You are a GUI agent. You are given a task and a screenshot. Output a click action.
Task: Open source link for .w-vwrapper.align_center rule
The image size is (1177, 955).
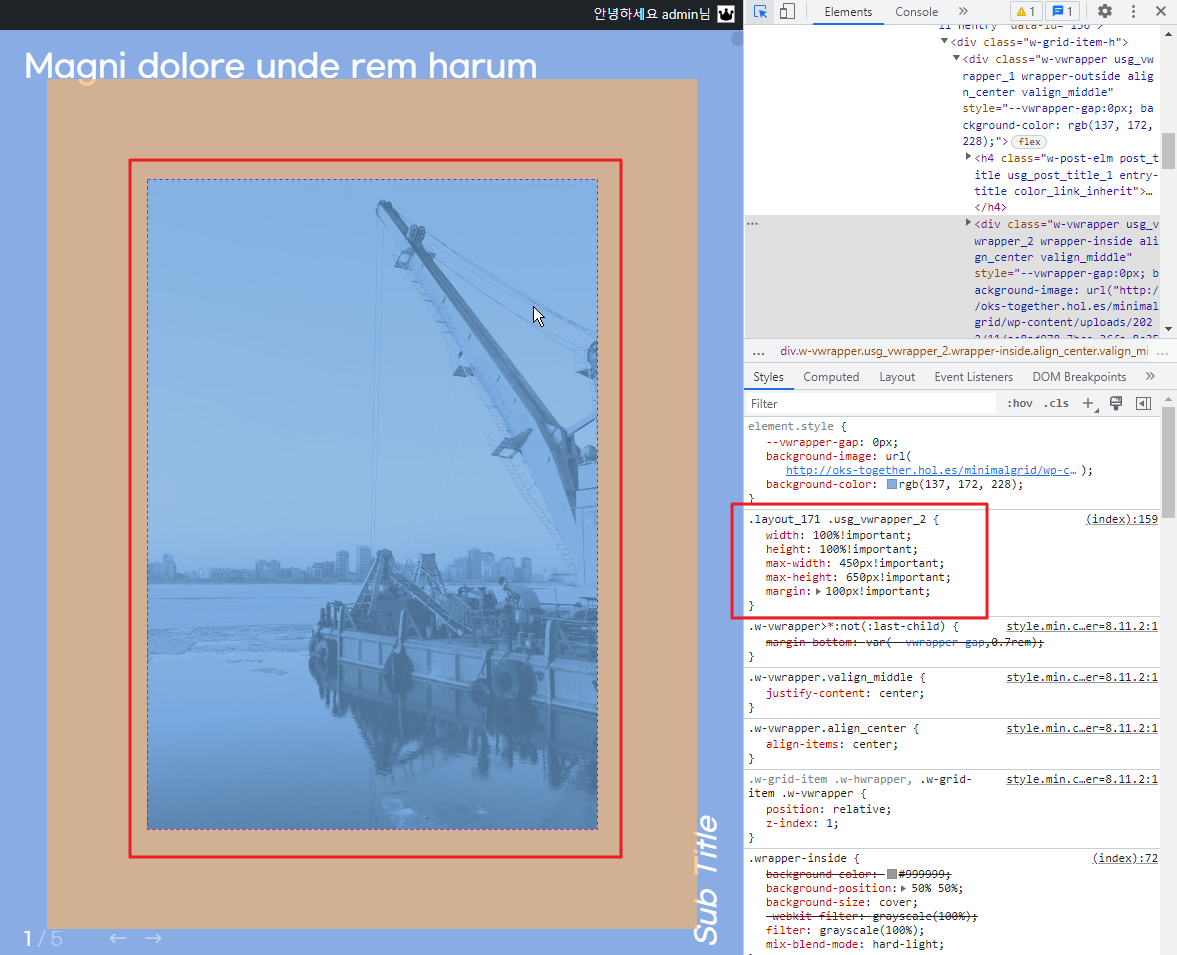point(1082,728)
